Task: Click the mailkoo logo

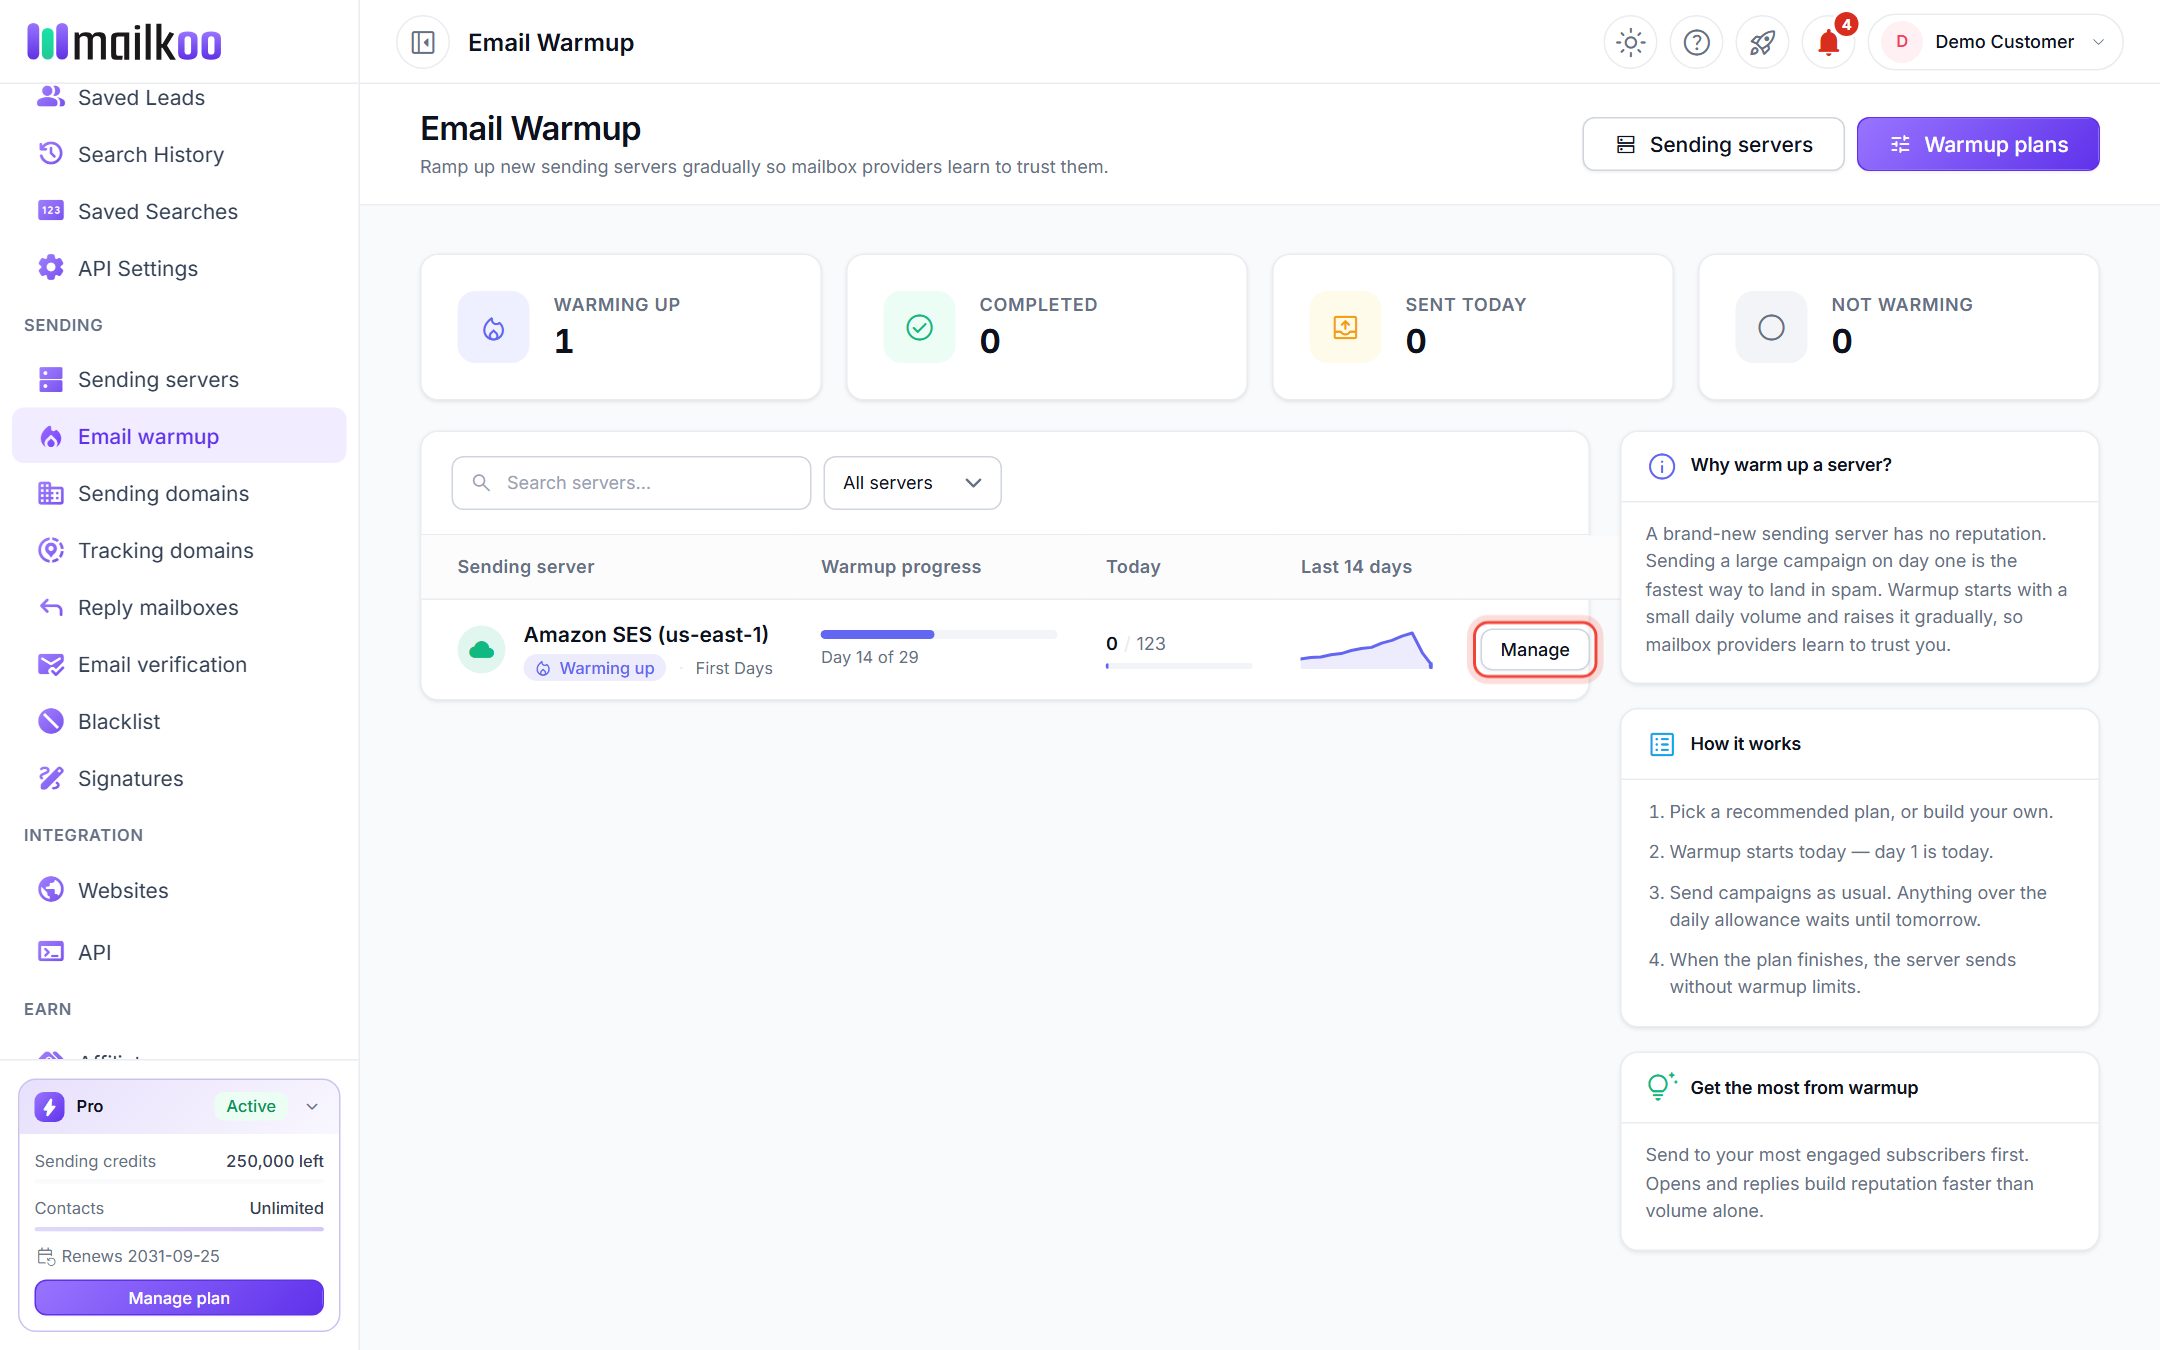Action: (x=124, y=42)
